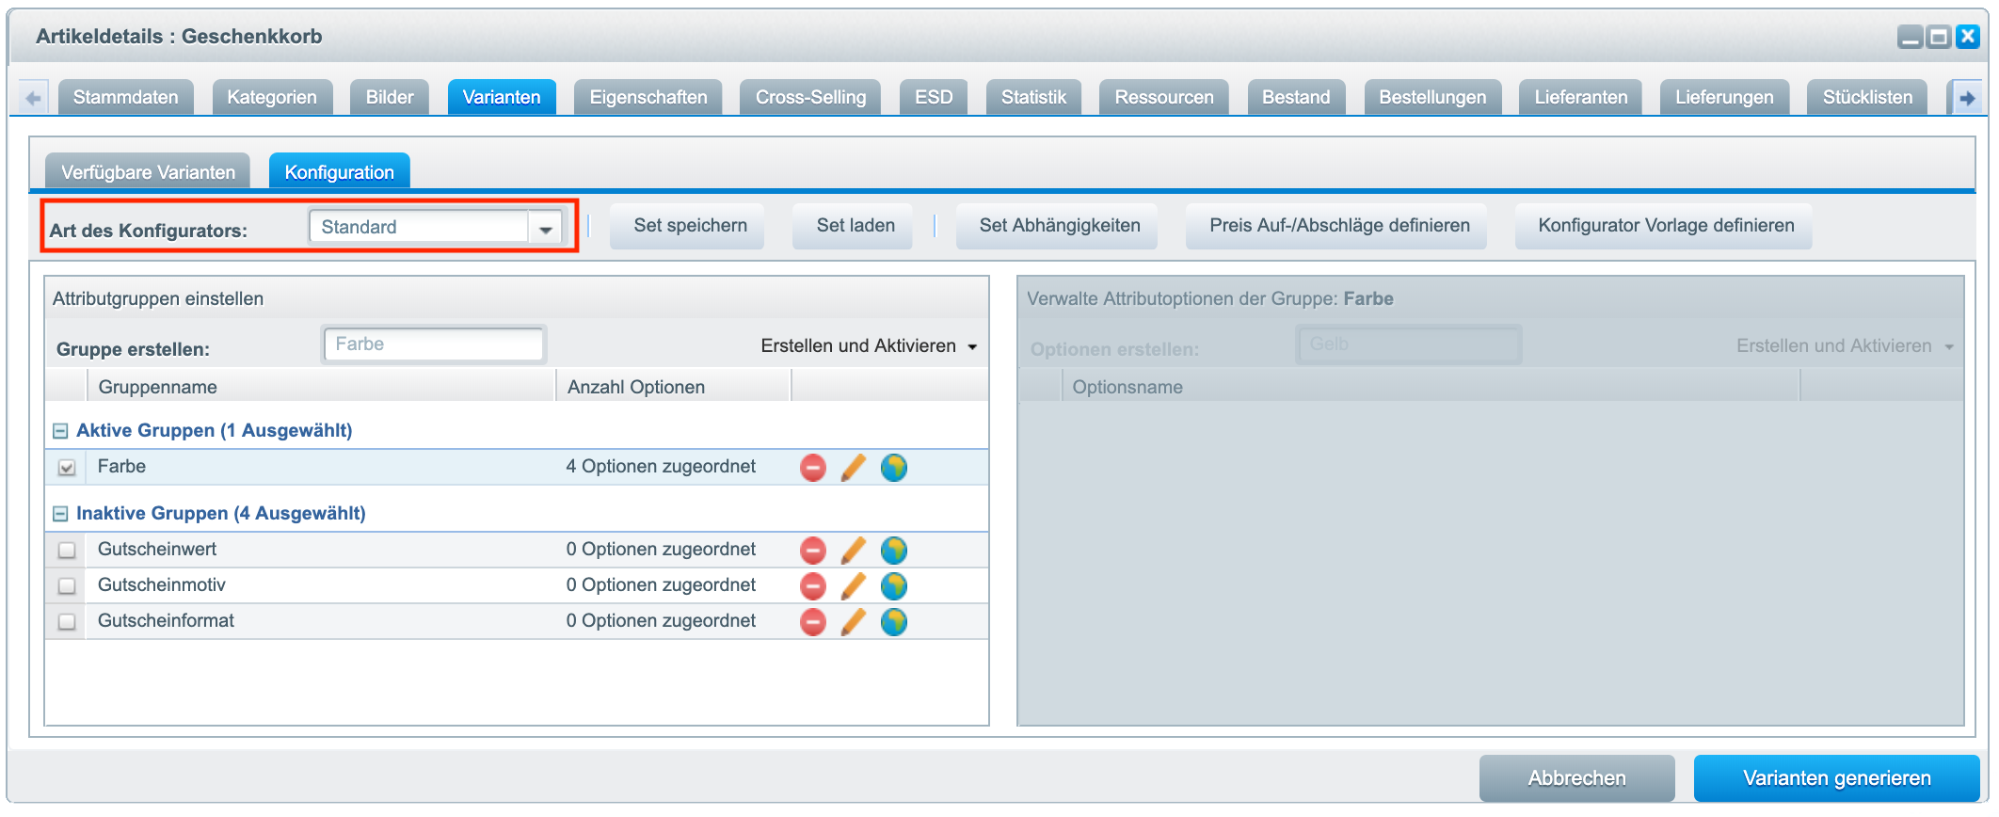1999x817 pixels.
Task: Collapse the Aktive Gruppen section
Action: click(60, 431)
